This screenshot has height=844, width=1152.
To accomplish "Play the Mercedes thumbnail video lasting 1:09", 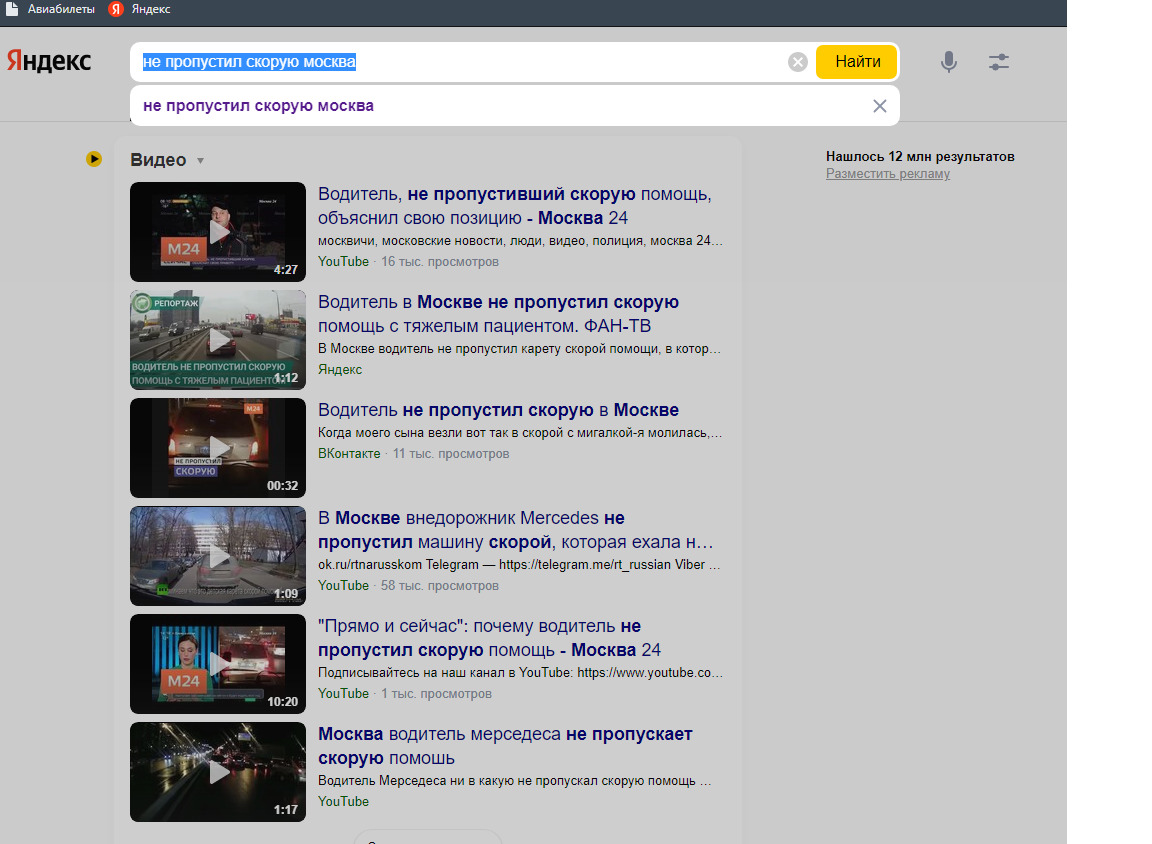I will (218, 556).
